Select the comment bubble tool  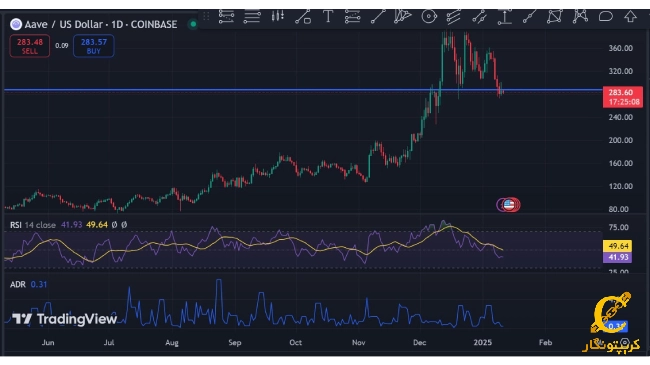tap(606, 17)
